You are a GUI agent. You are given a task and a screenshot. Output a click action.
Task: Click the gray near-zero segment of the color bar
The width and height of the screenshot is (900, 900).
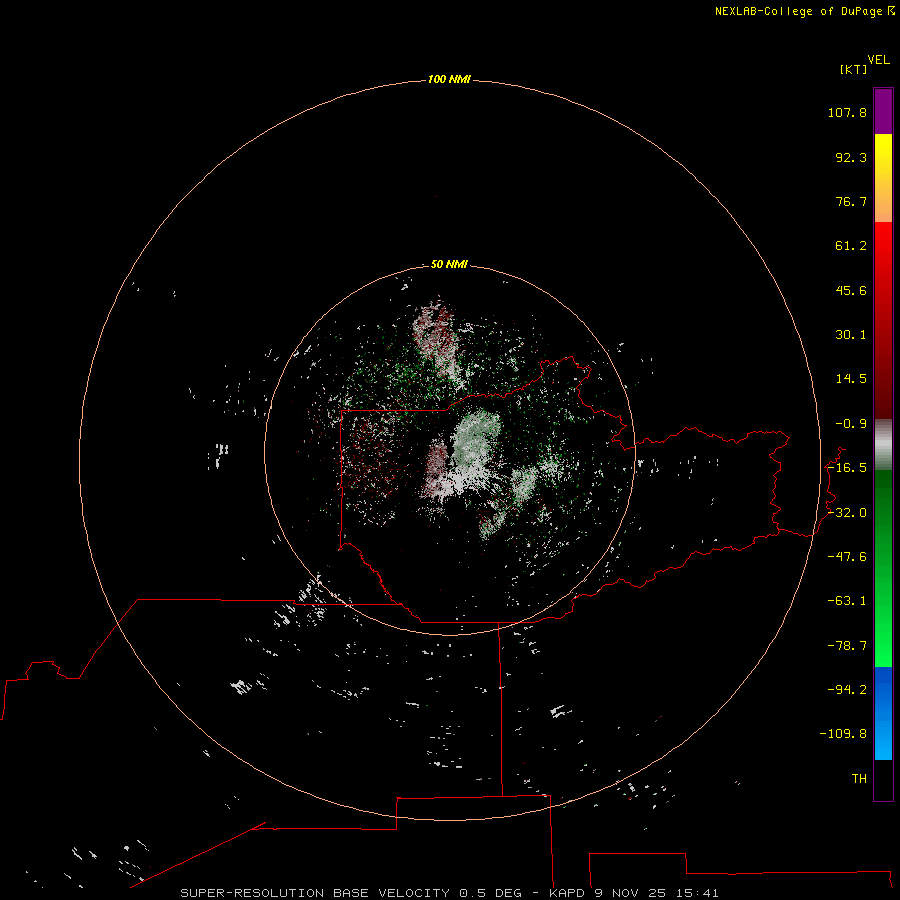tap(883, 445)
